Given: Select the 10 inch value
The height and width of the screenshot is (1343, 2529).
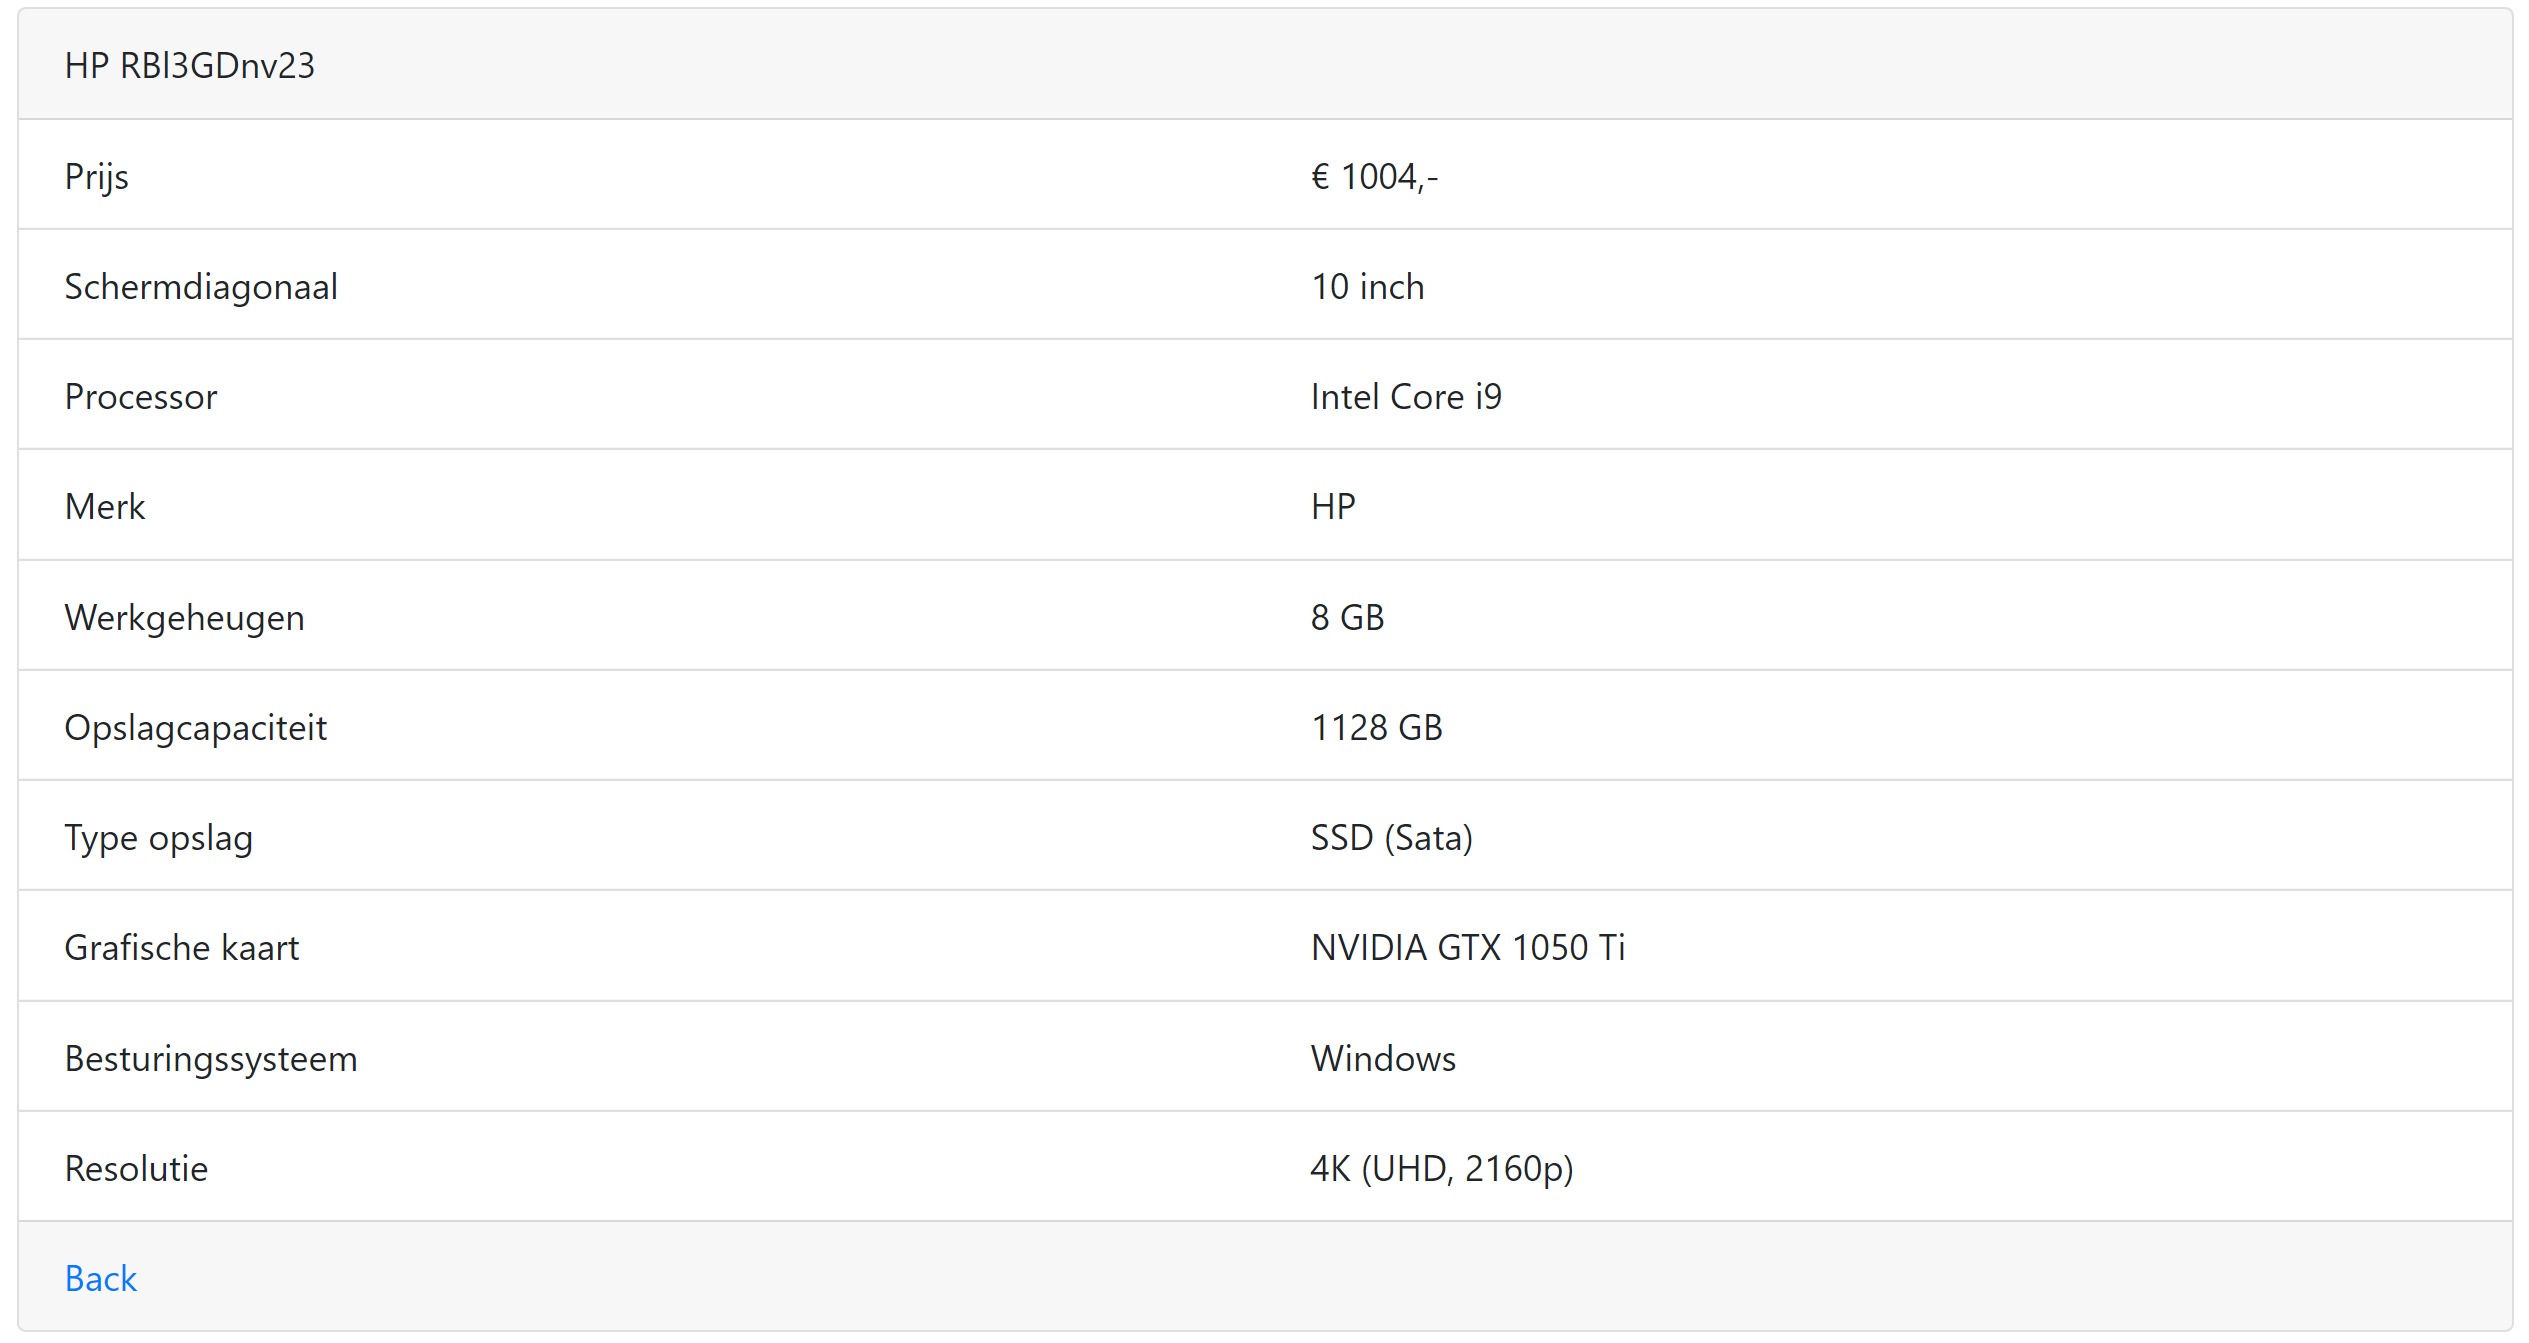Looking at the screenshot, I should [1367, 287].
